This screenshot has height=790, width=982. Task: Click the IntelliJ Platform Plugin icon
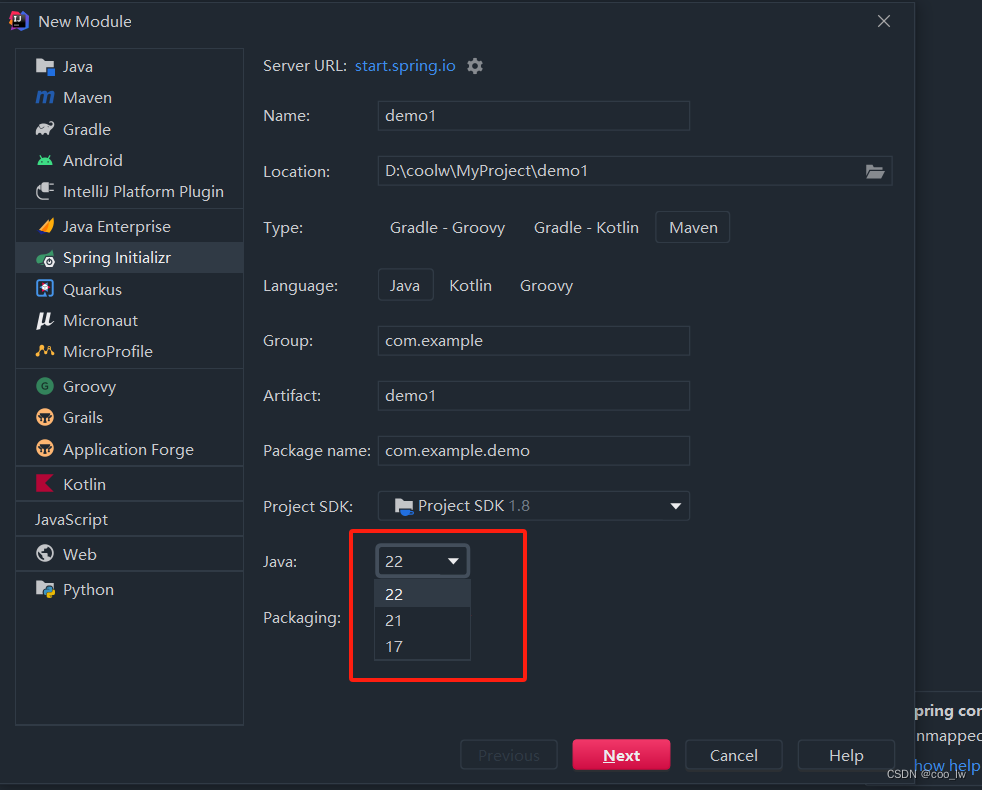[45, 191]
